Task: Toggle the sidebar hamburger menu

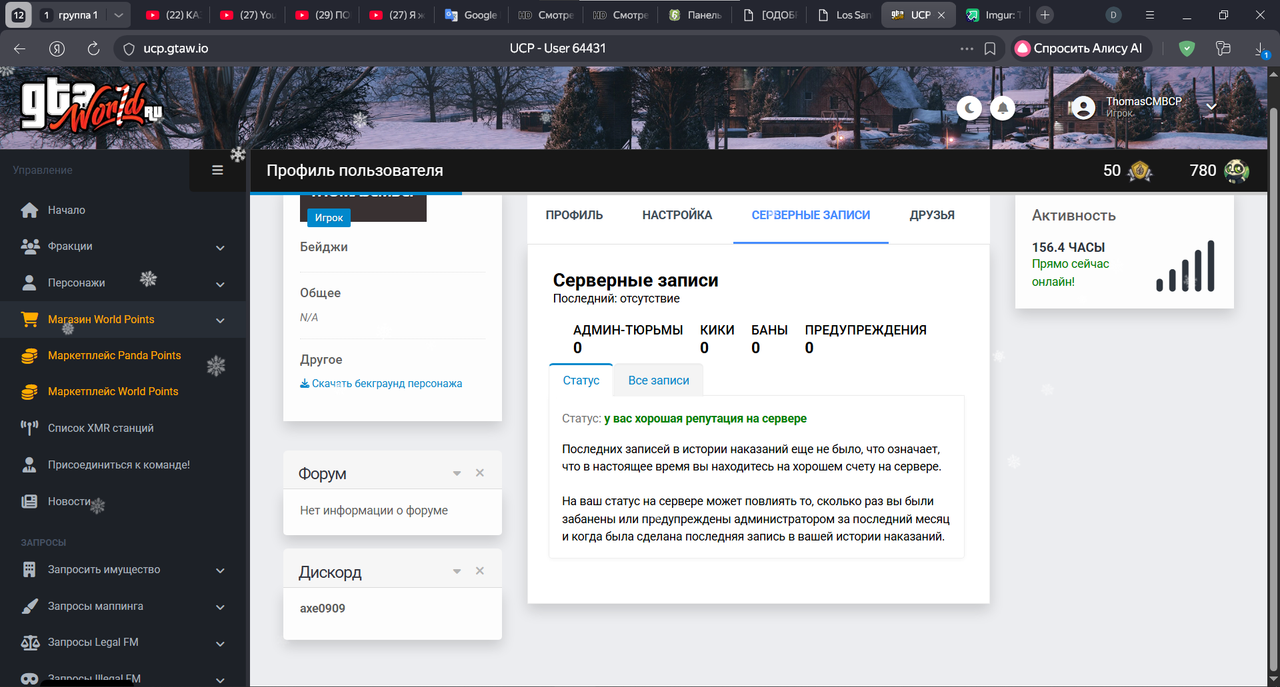Action: 218,170
